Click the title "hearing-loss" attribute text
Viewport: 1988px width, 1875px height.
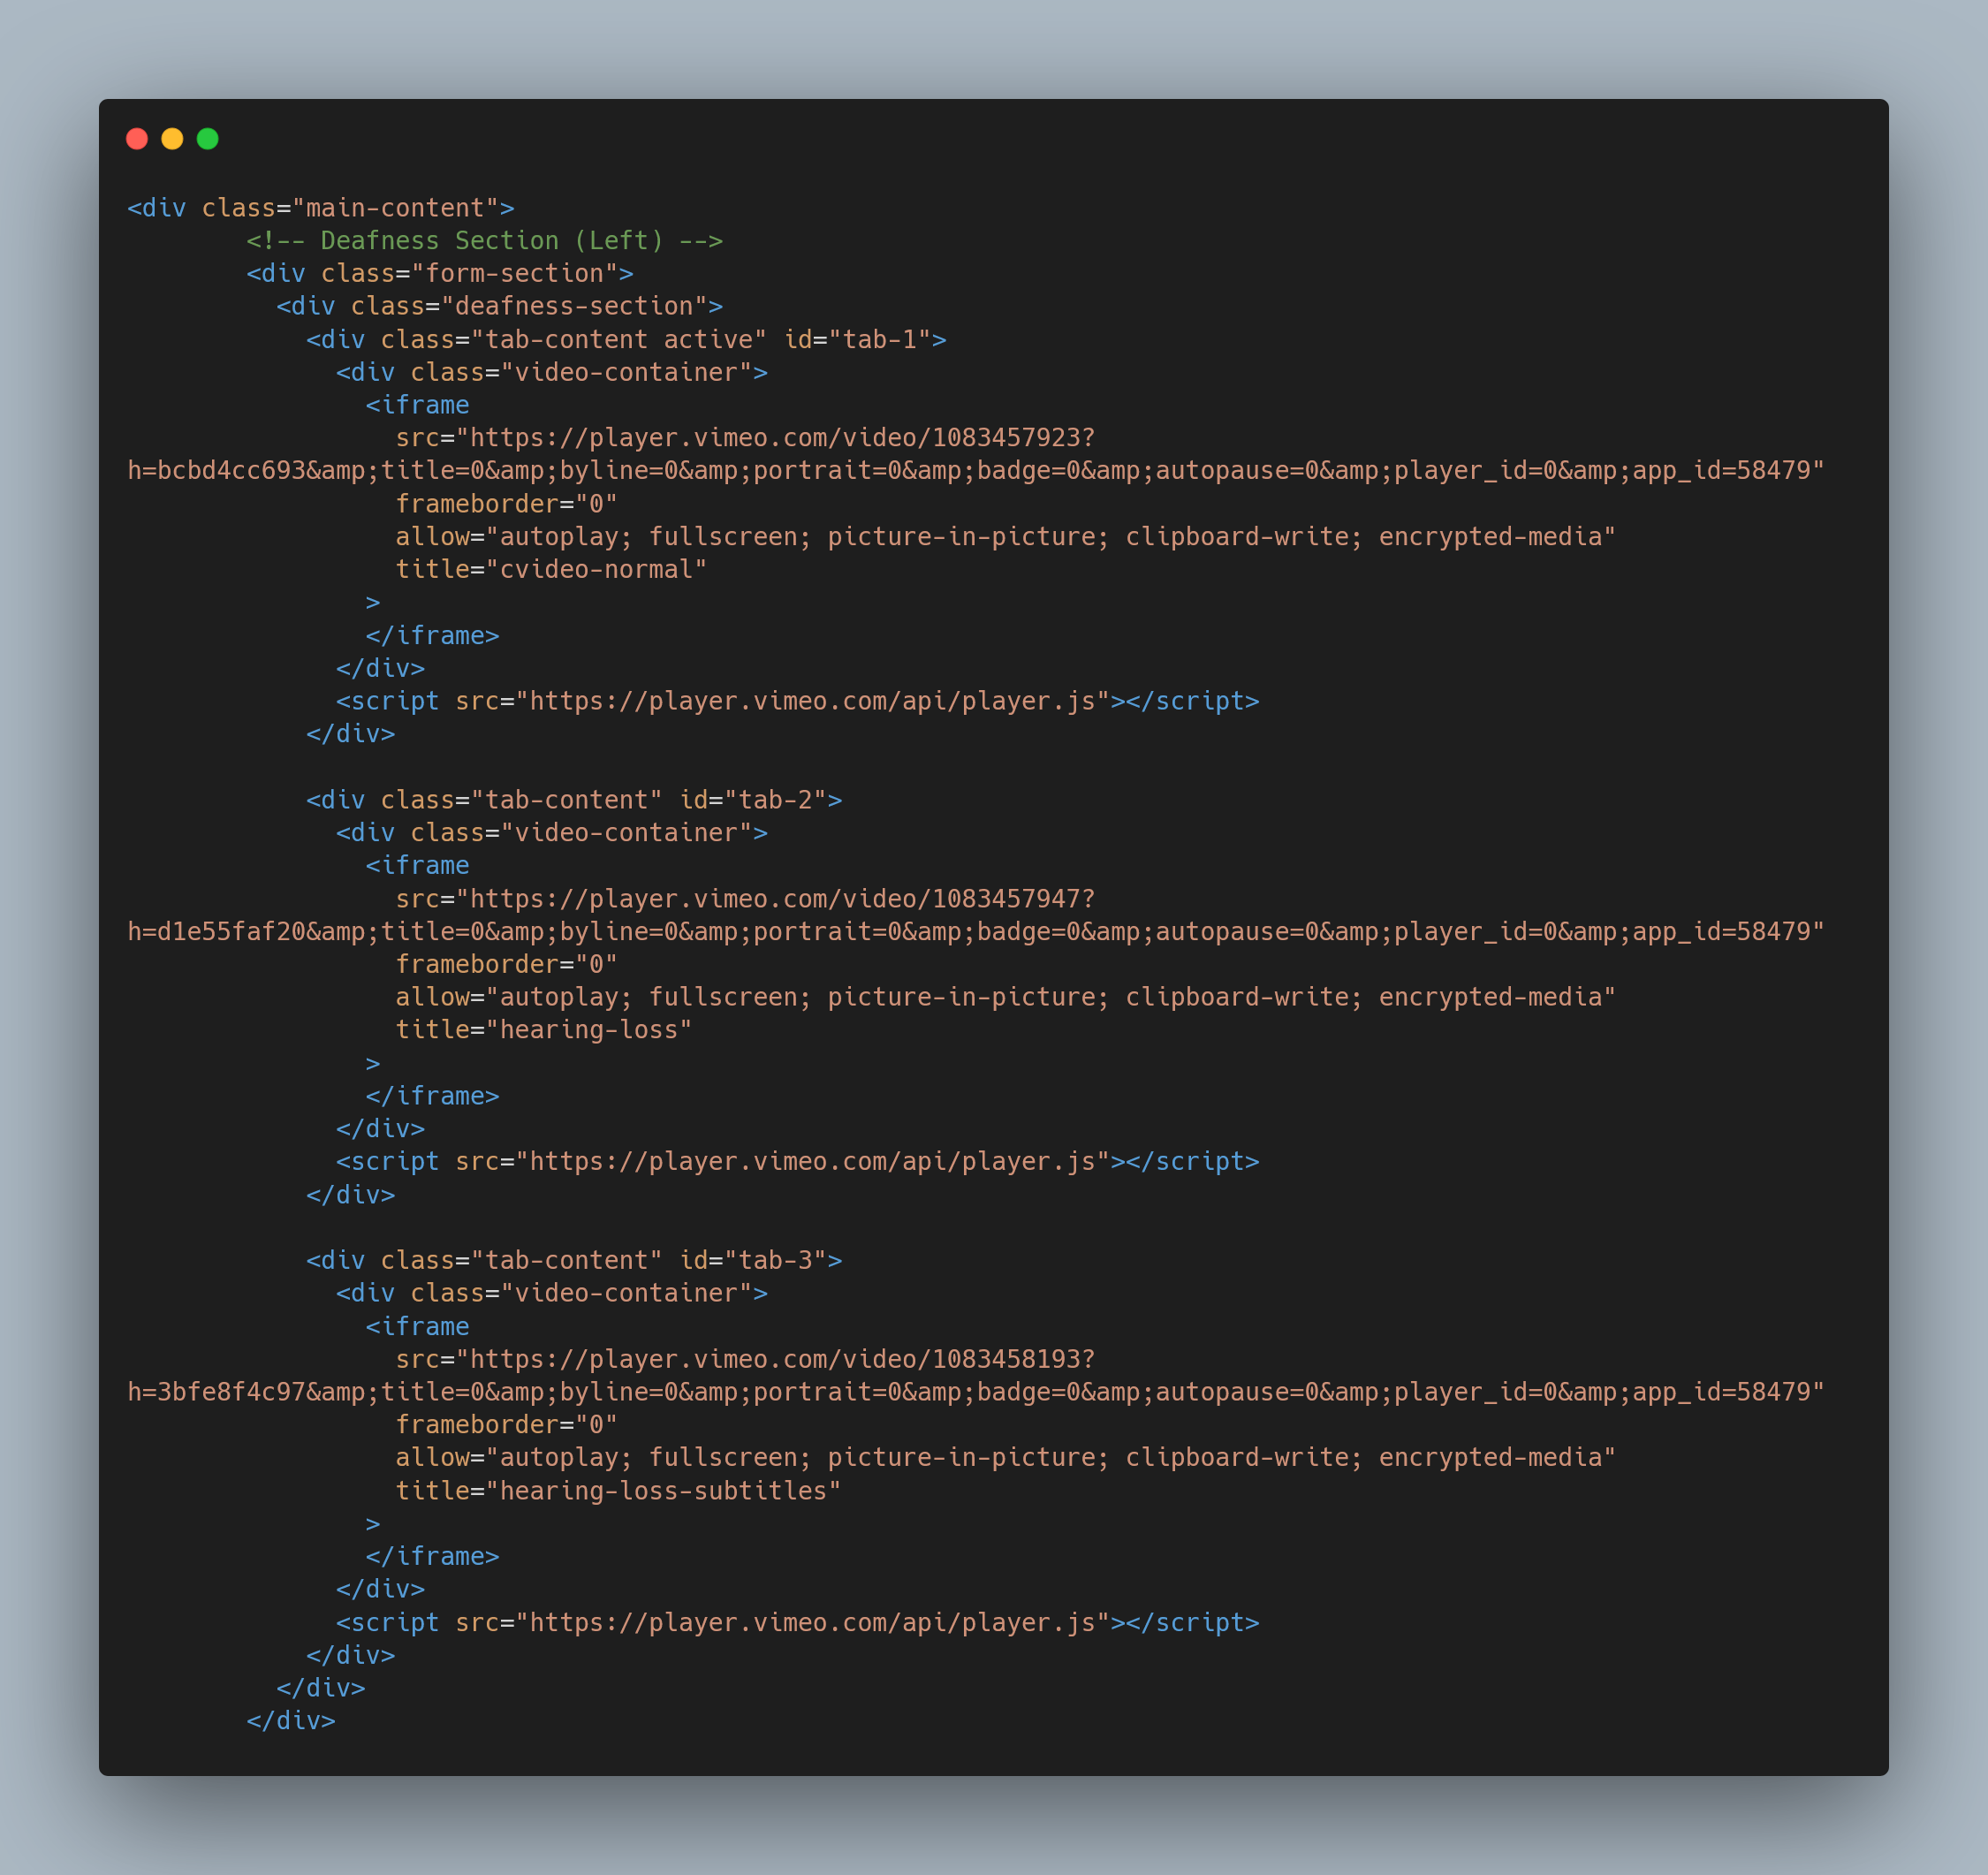(543, 1030)
